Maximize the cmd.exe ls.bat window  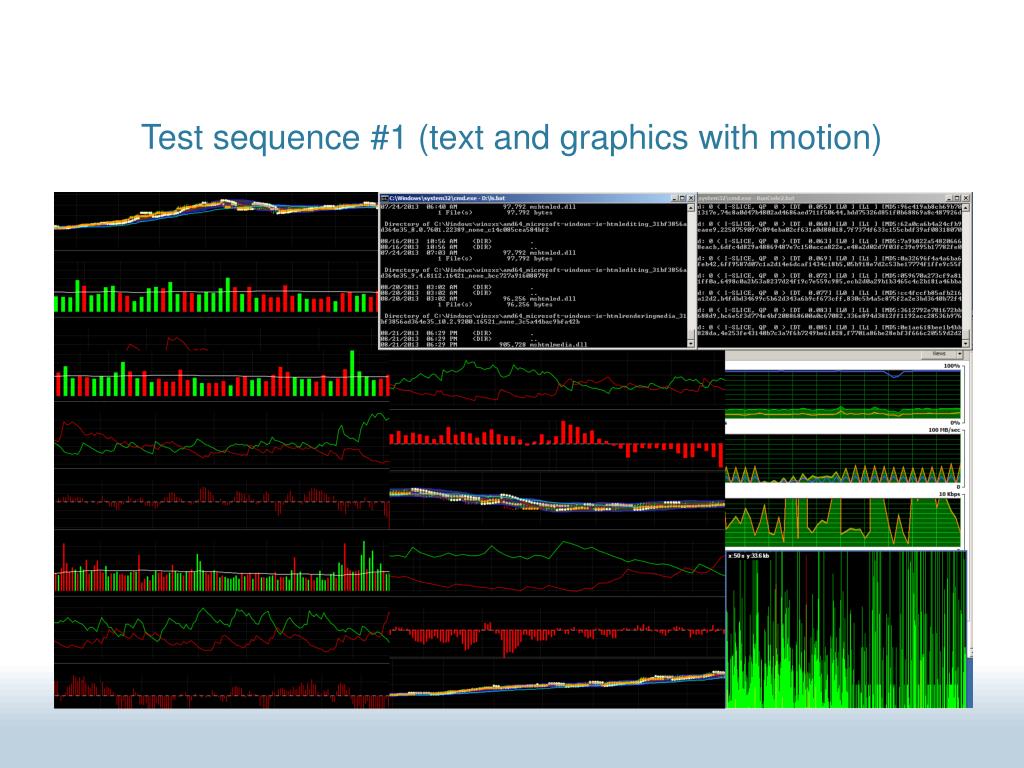(683, 198)
